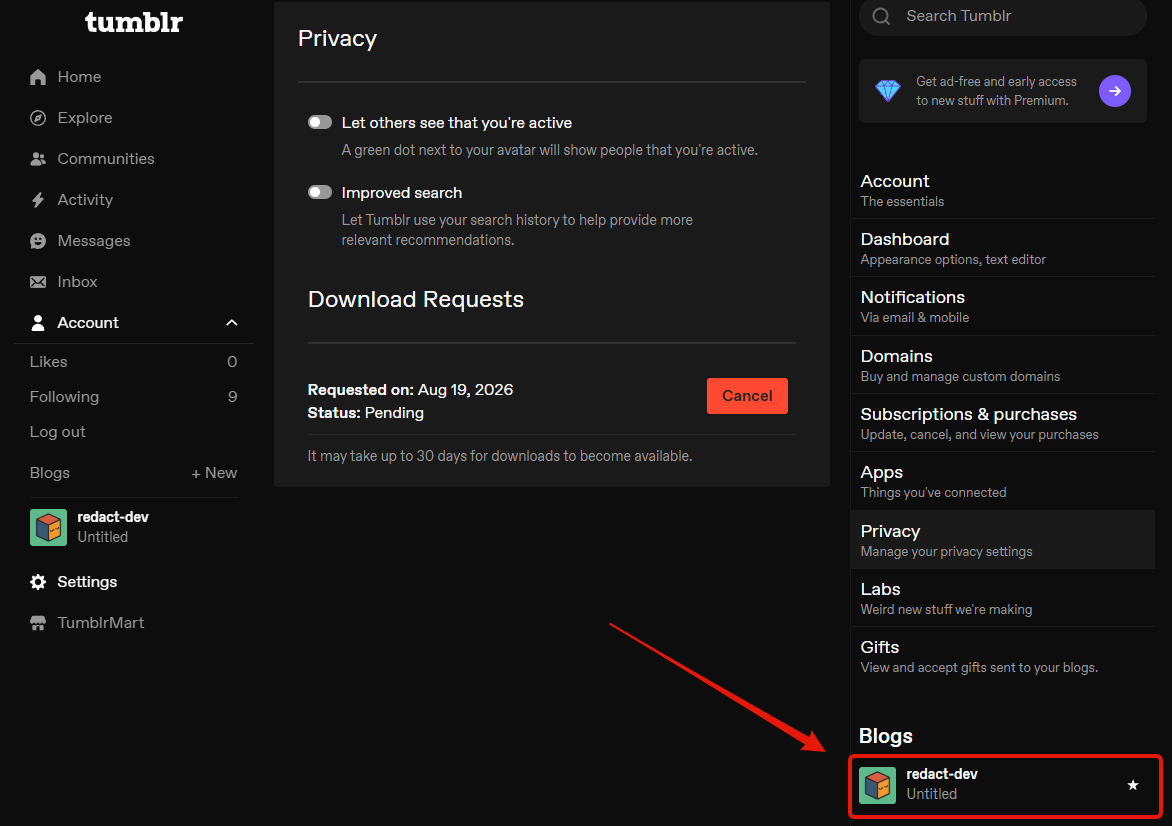Click the Activity lightning bolt icon
Image resolution: width=1172 pixels, height=826 pixels.
[x=38, y=200]
